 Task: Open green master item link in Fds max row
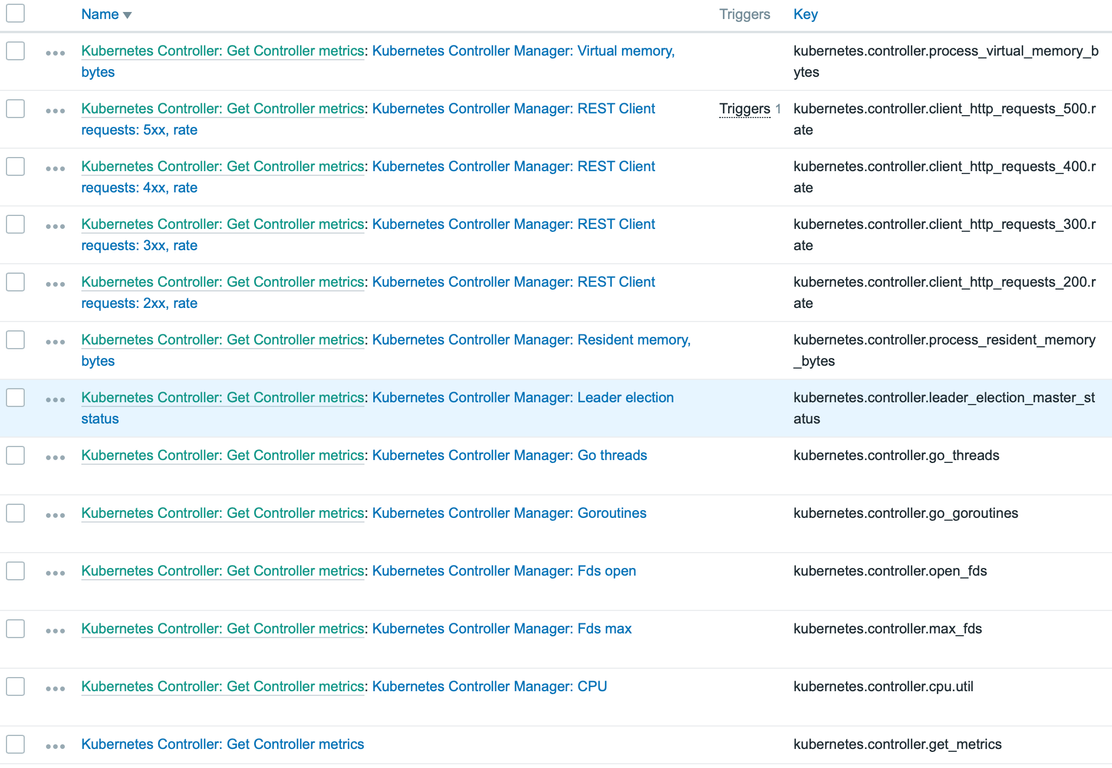pyautogui.click(x=223, y=629)
